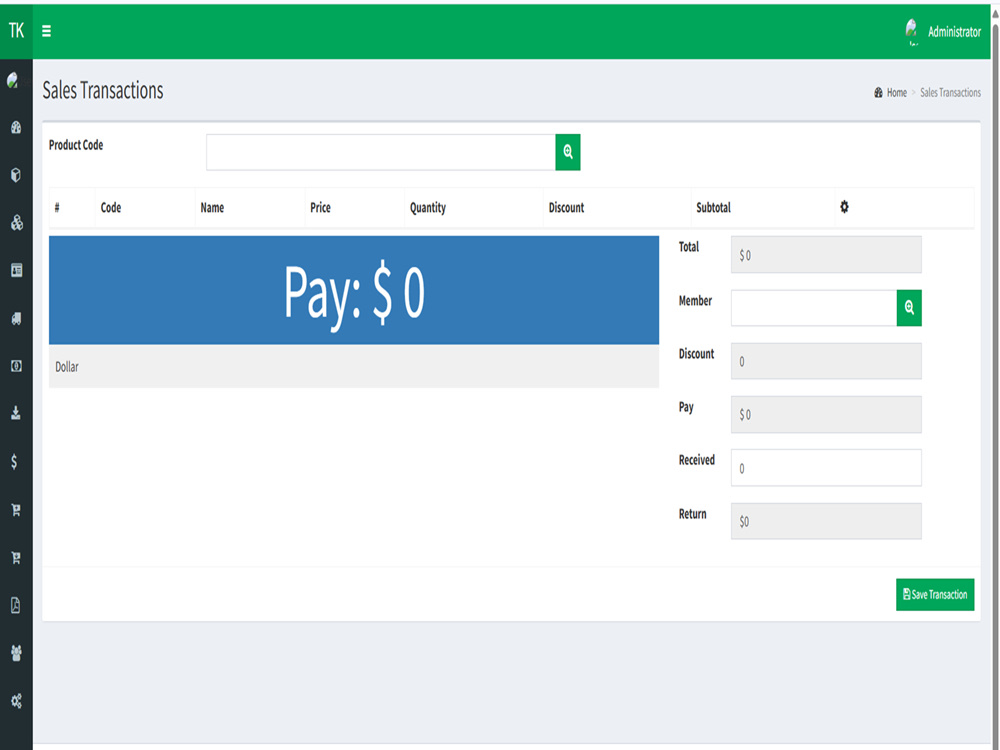Open the users group icon in sidebar
This screenshot has width=1000, height=750.
tap(16, 652)
